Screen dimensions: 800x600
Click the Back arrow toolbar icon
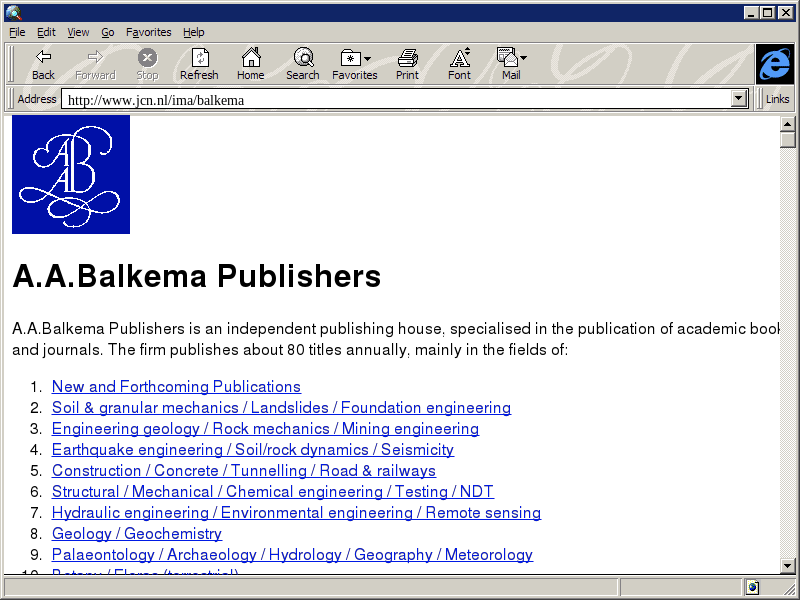click(43, 57)
